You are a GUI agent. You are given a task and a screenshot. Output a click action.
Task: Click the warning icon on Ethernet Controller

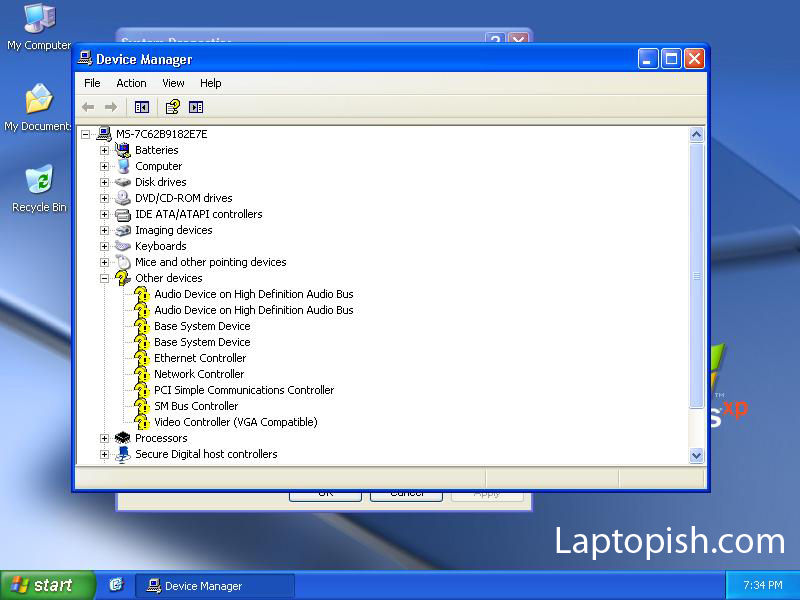(143, 358)
